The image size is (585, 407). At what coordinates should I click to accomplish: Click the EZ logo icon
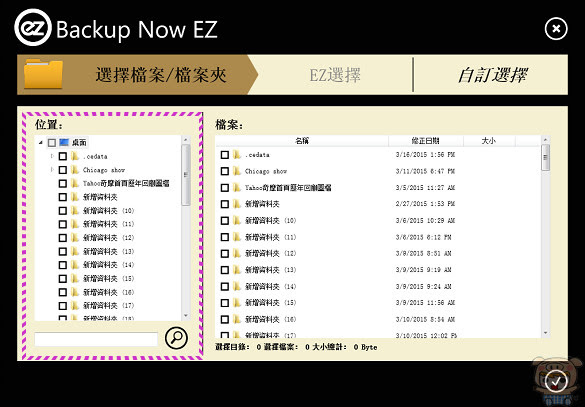tap(33, 28)
